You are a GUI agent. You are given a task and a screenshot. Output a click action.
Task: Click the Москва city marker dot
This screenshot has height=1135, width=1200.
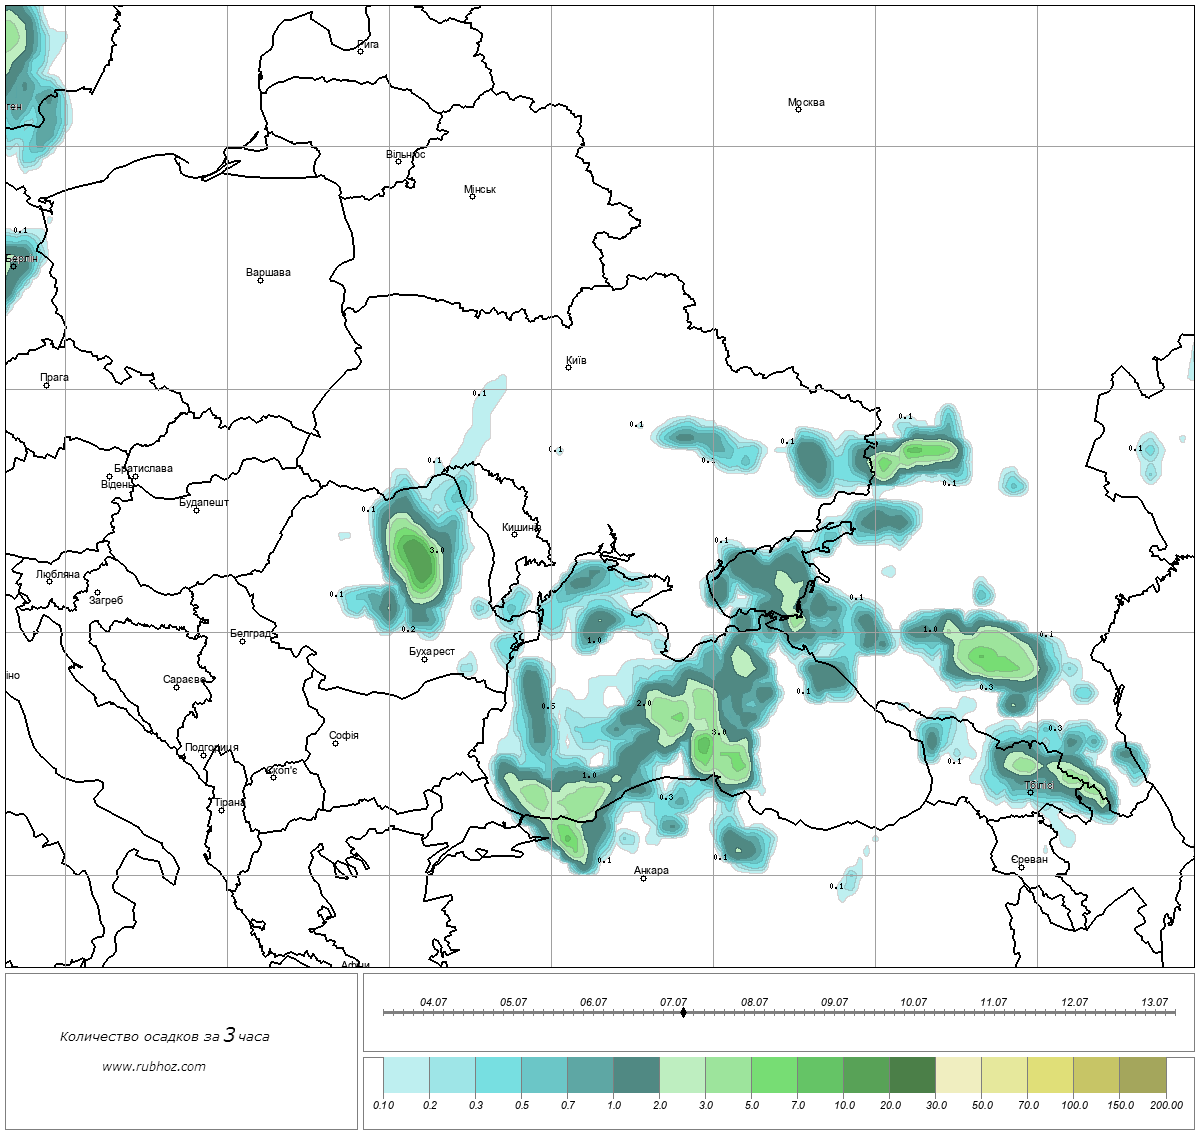798,110
